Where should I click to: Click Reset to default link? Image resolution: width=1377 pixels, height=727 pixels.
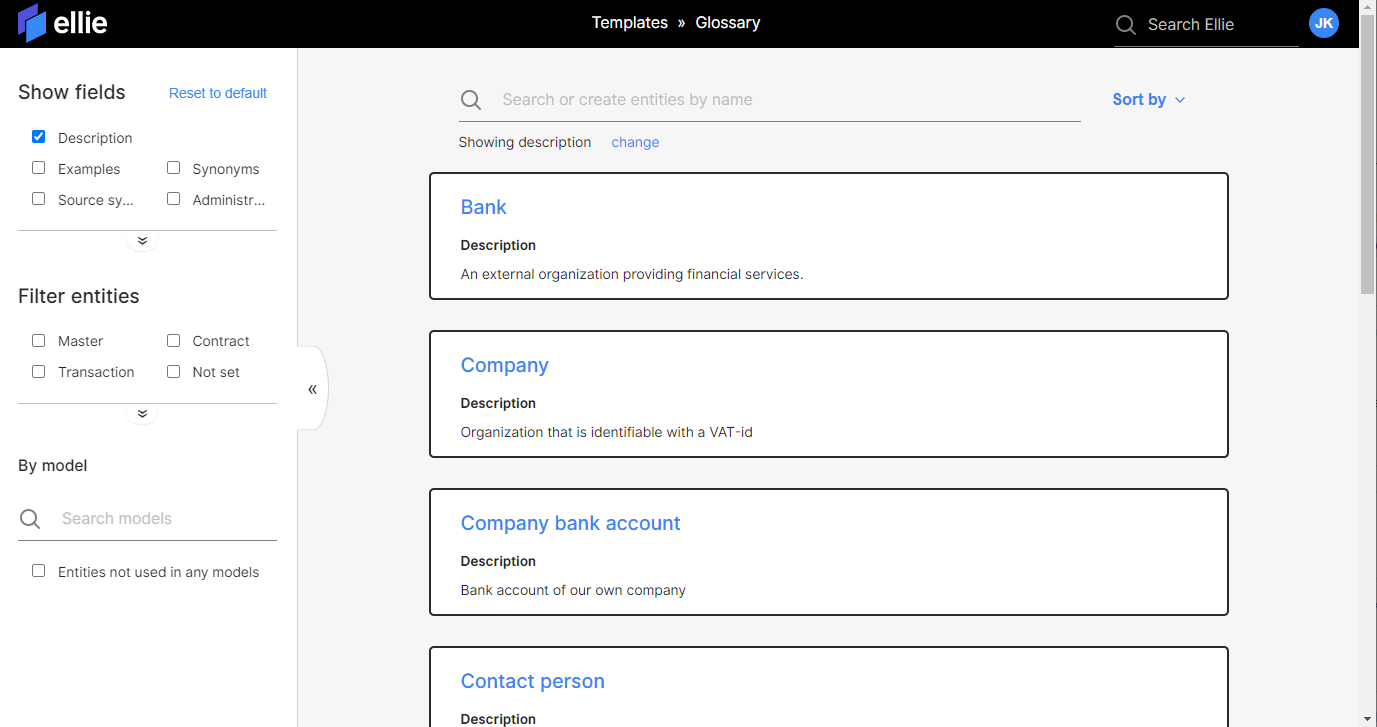(217, 93)
